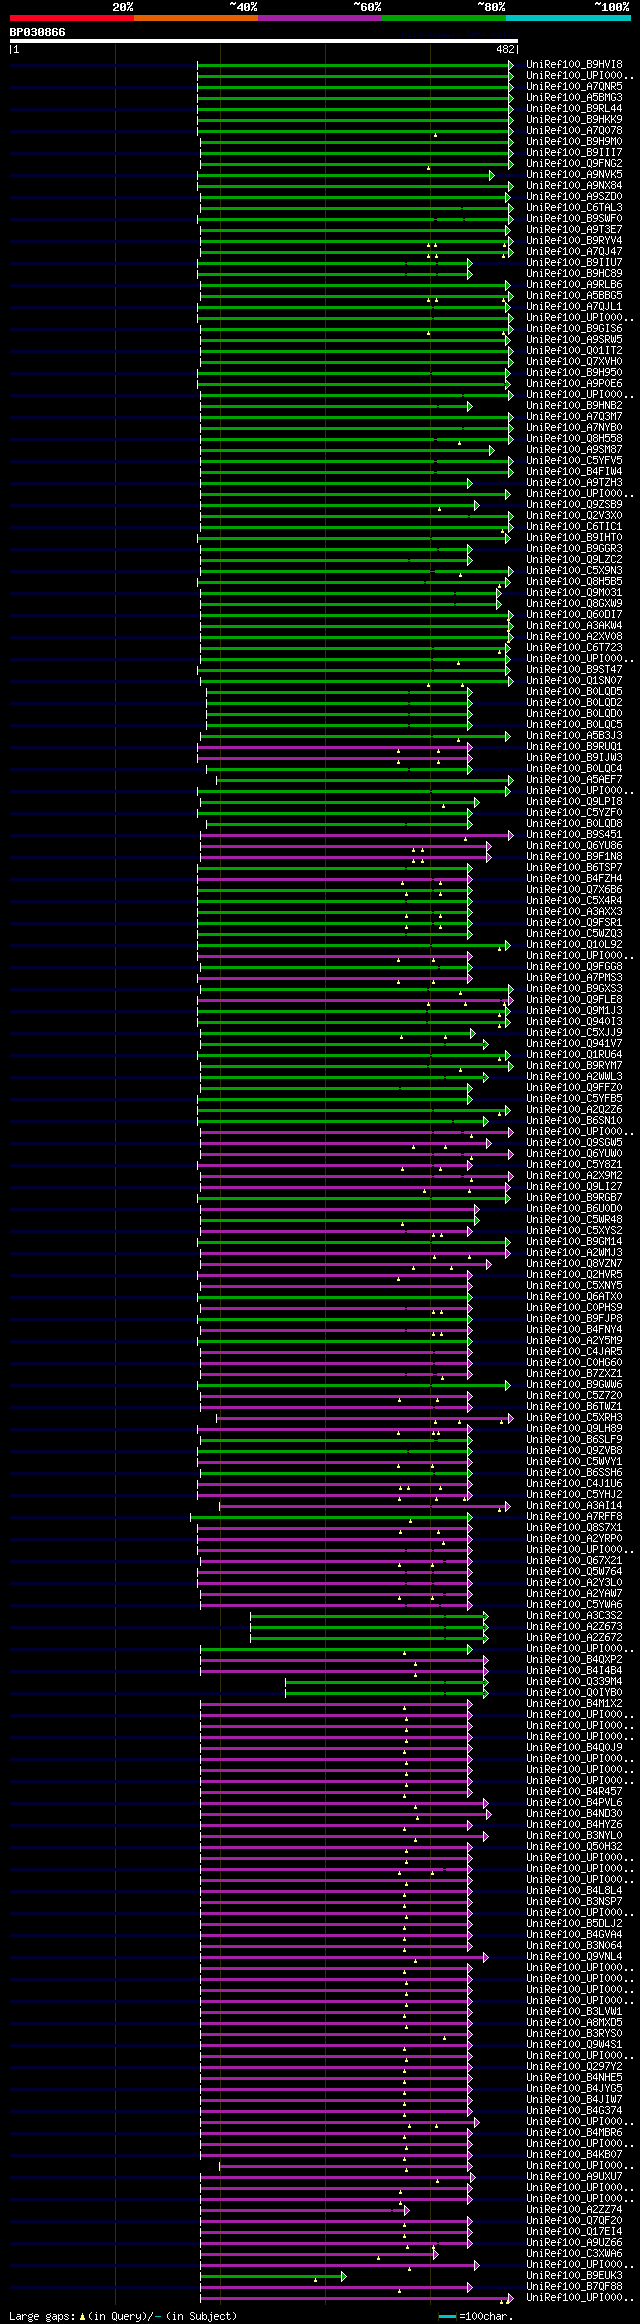Click the alignment arrow end for UniRef100_A9SM87
The width and height of the screenshot is (640, 2324).
coord(491,450)
